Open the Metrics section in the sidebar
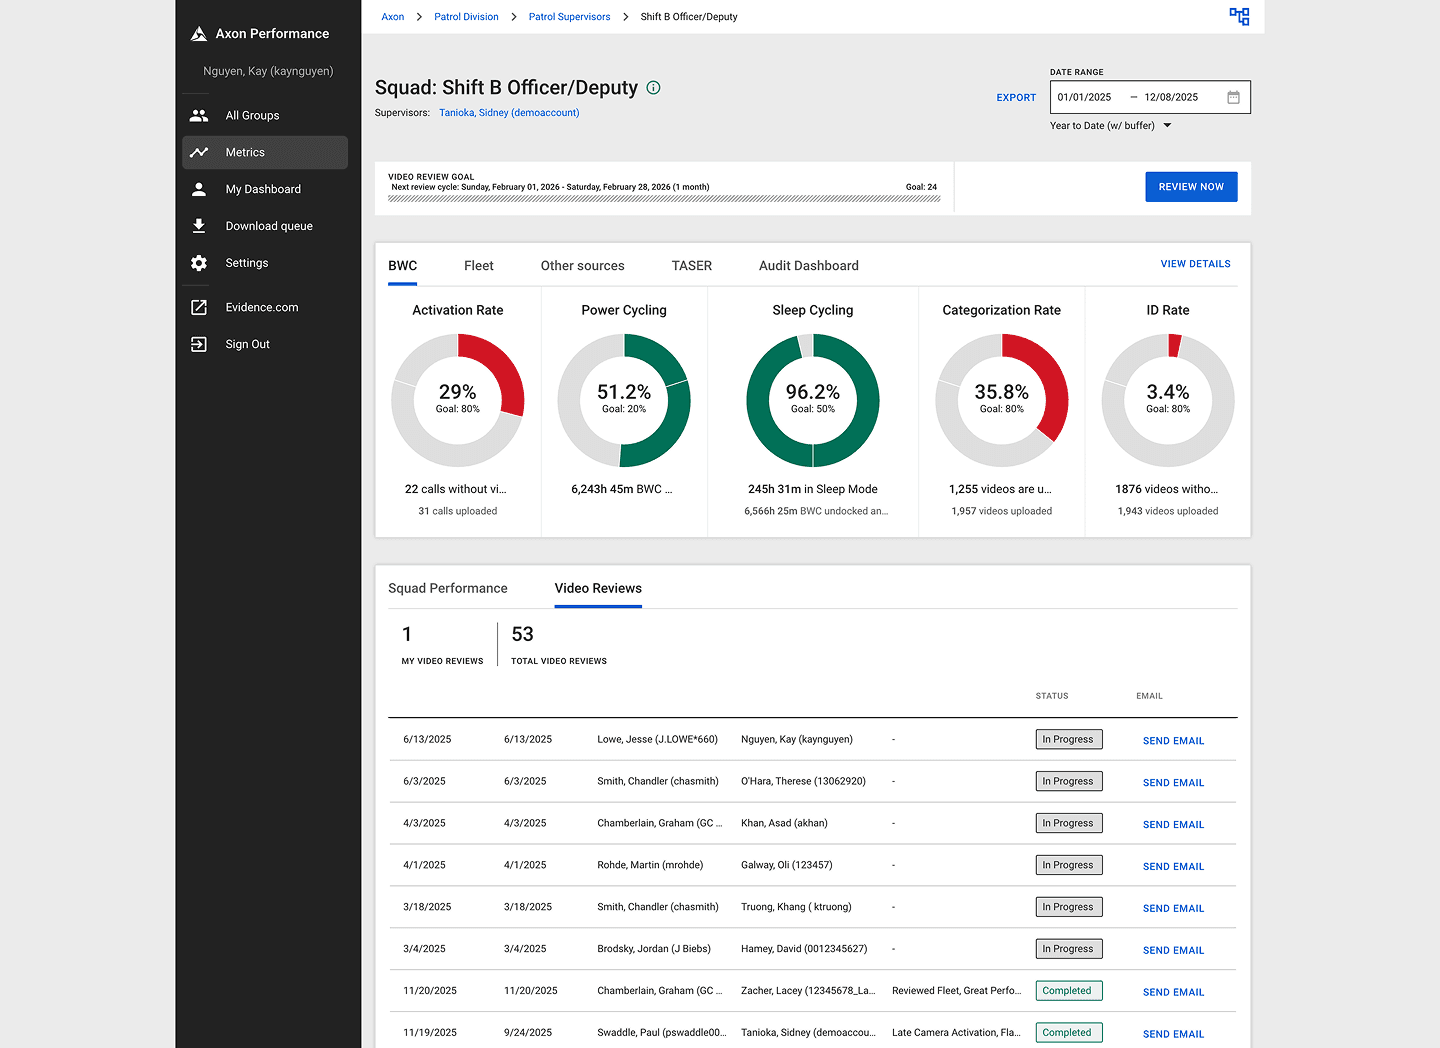This screenshot has width=1440, height=1048. [246, 152]
